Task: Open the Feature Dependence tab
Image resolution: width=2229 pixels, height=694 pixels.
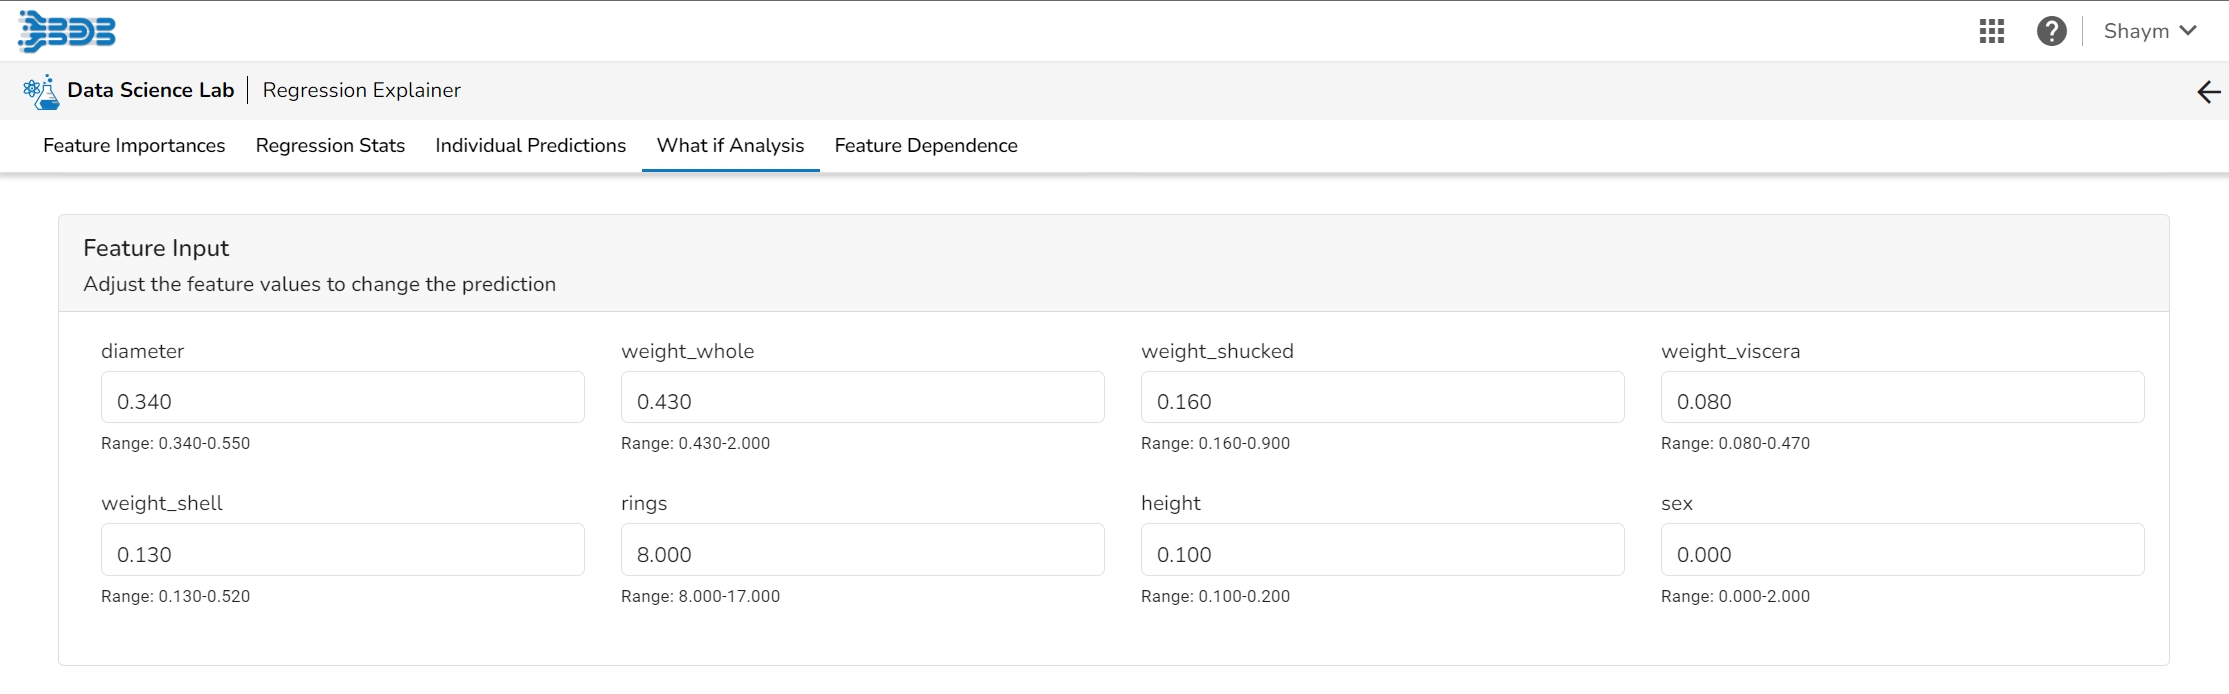Action: [926, 146]
